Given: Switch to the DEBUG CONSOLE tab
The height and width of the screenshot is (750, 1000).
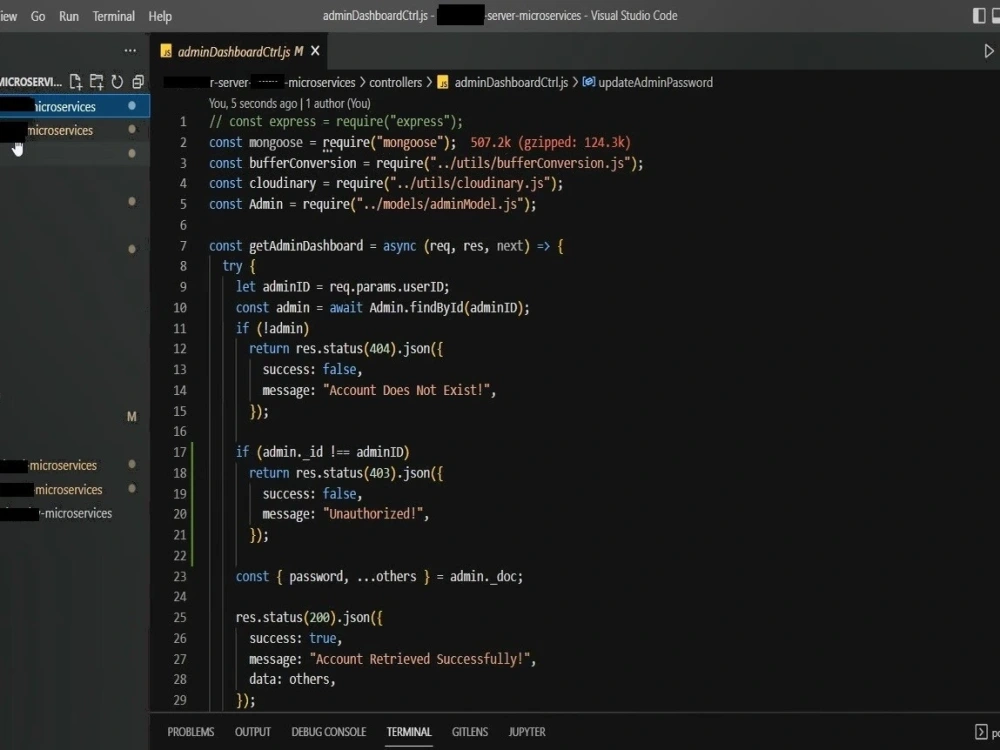Looking at the screenshot, I should tap(328, 732).
